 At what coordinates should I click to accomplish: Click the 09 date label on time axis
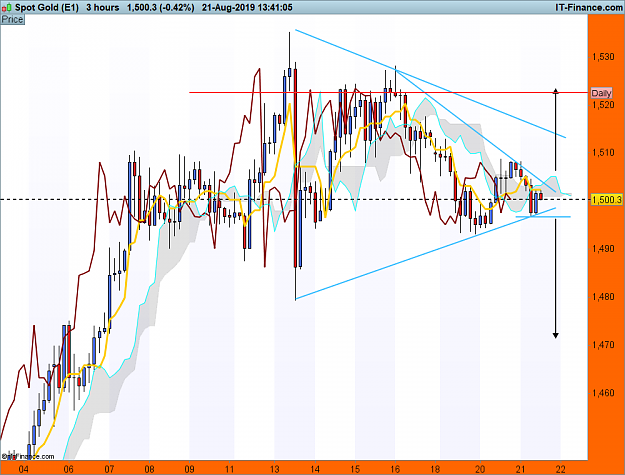(x=189, y=469)
